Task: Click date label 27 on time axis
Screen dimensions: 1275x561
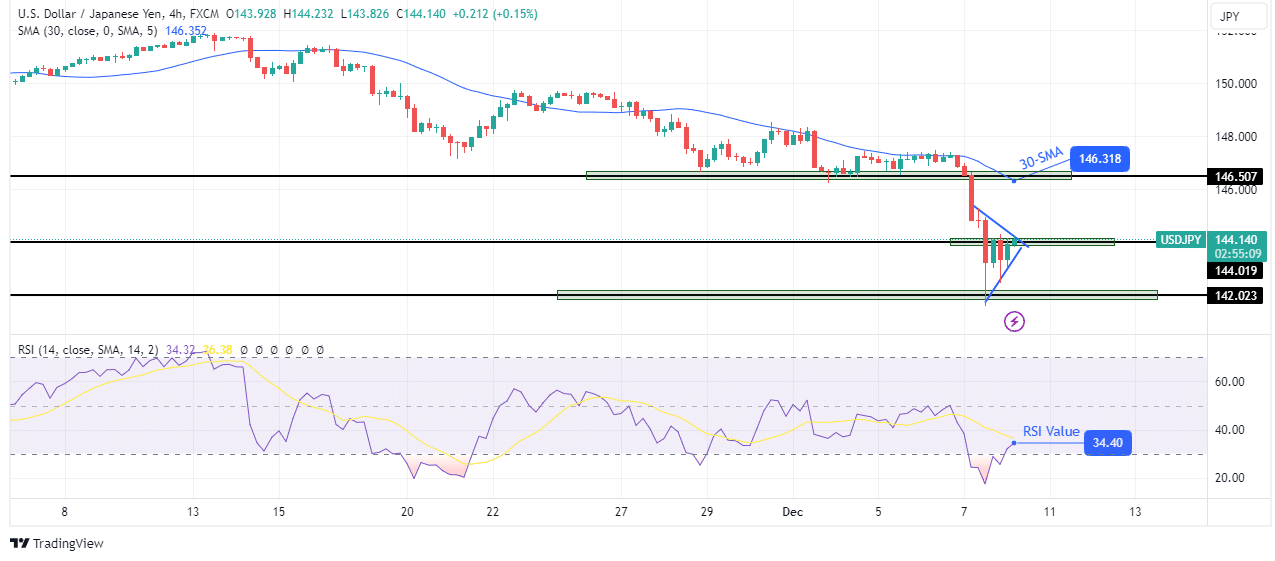Action: coord(621,512)
